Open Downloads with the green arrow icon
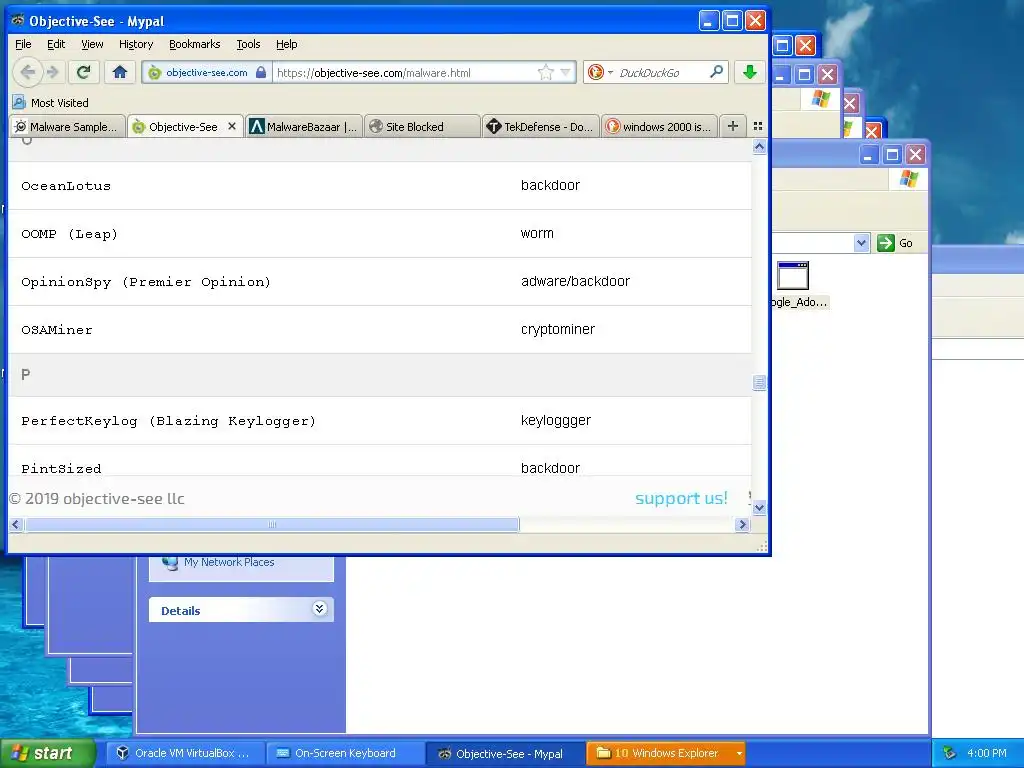1024x768 pixels. click(x=750, y=72)
